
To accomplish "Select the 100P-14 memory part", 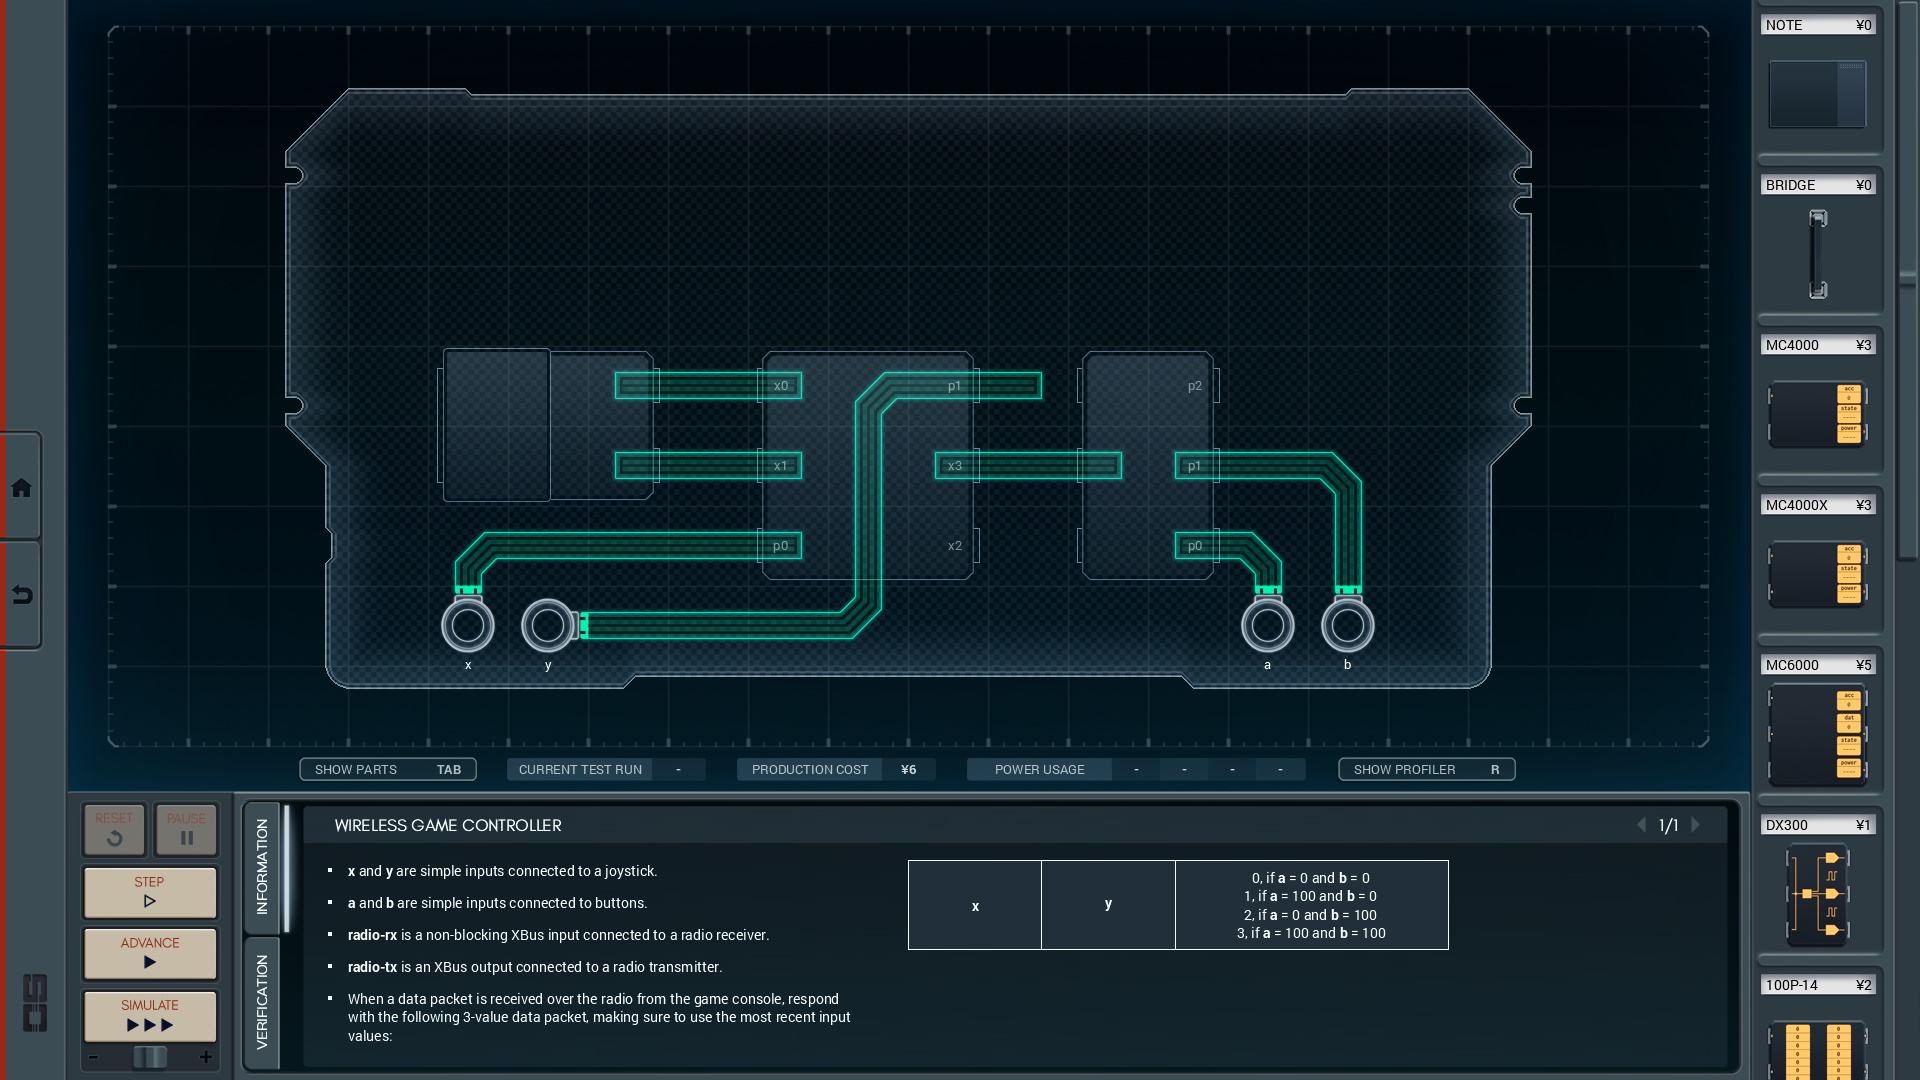I will (1817, 1048).
